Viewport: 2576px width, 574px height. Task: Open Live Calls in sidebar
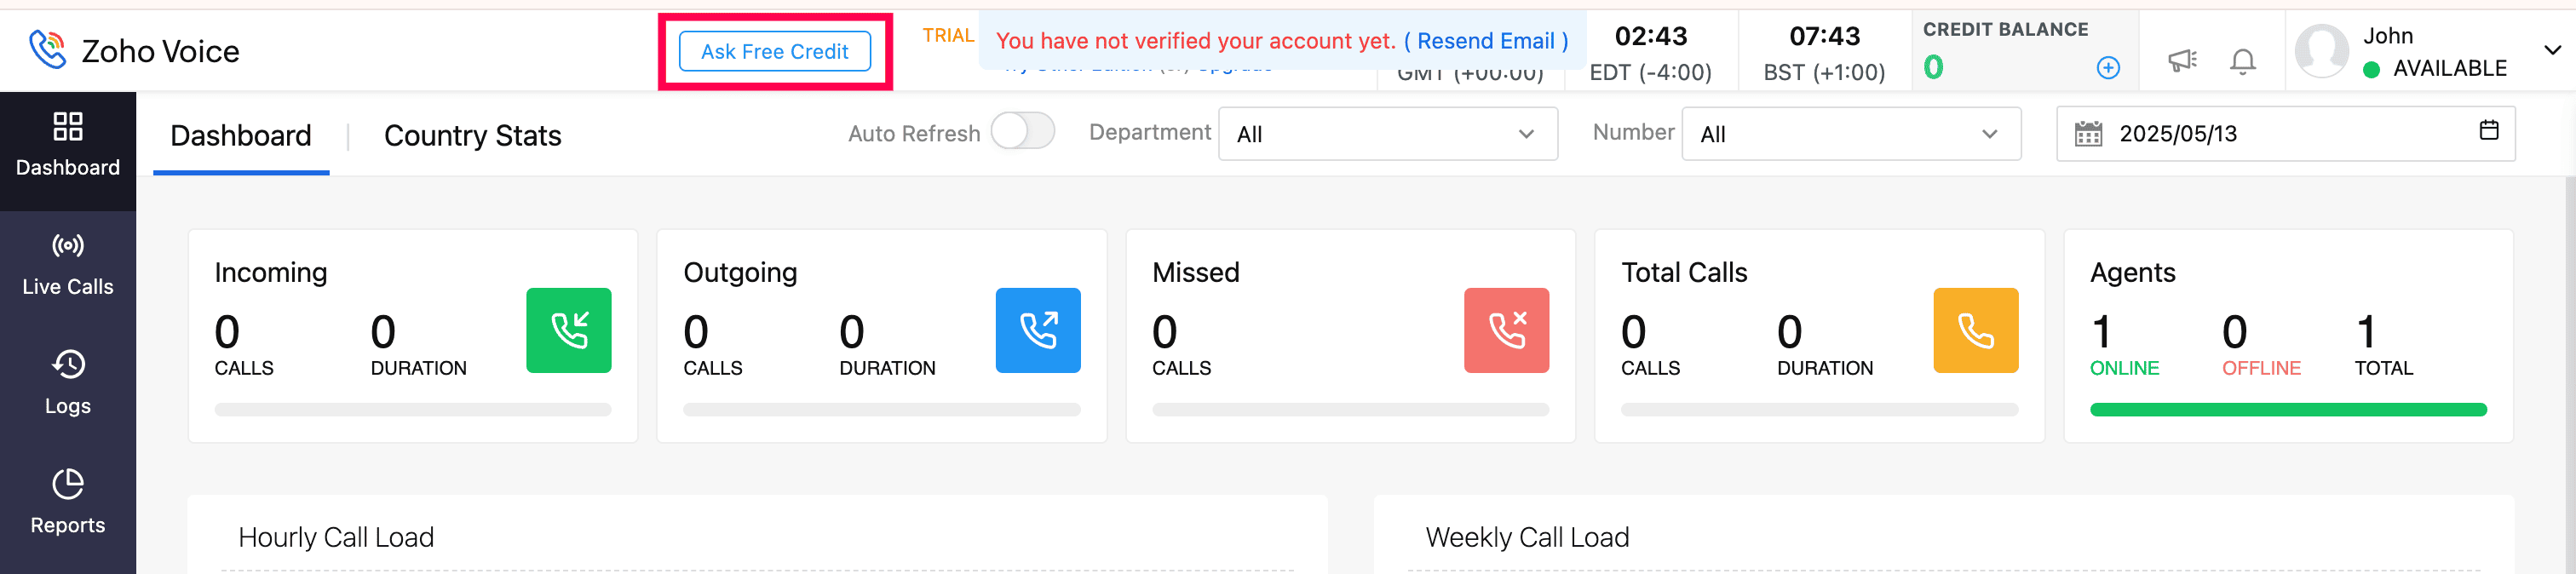(x=68, y=265)
